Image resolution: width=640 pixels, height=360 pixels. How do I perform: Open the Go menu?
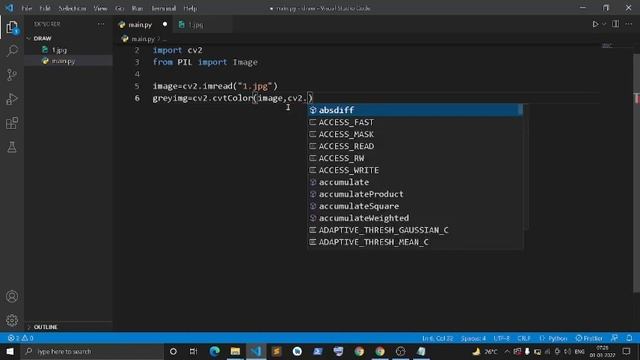[x=119, y=8]
